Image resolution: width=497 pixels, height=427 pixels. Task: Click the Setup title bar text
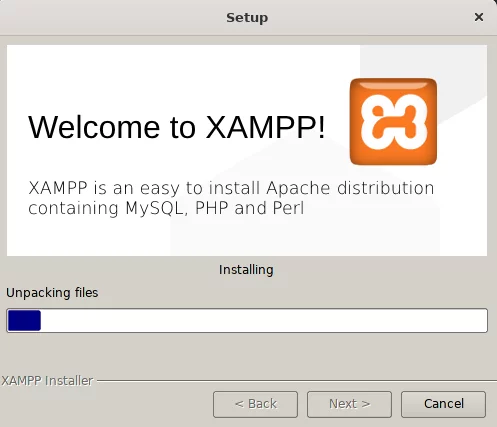247,18
